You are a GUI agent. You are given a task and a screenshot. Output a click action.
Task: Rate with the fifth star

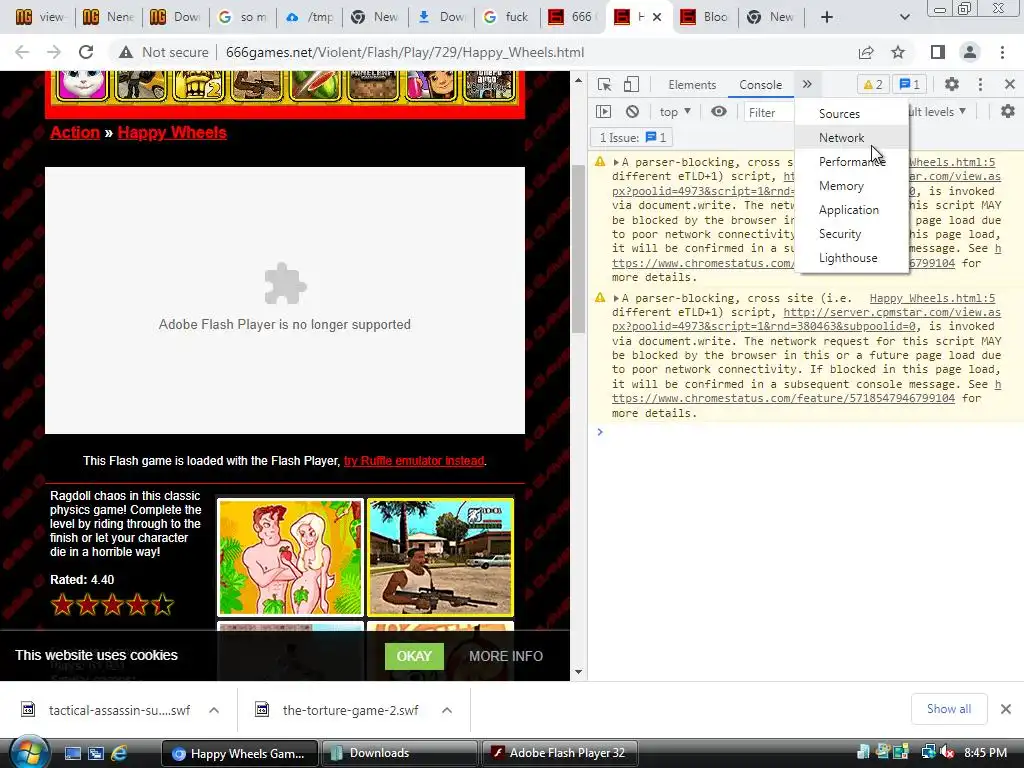(x=163, y=605)
